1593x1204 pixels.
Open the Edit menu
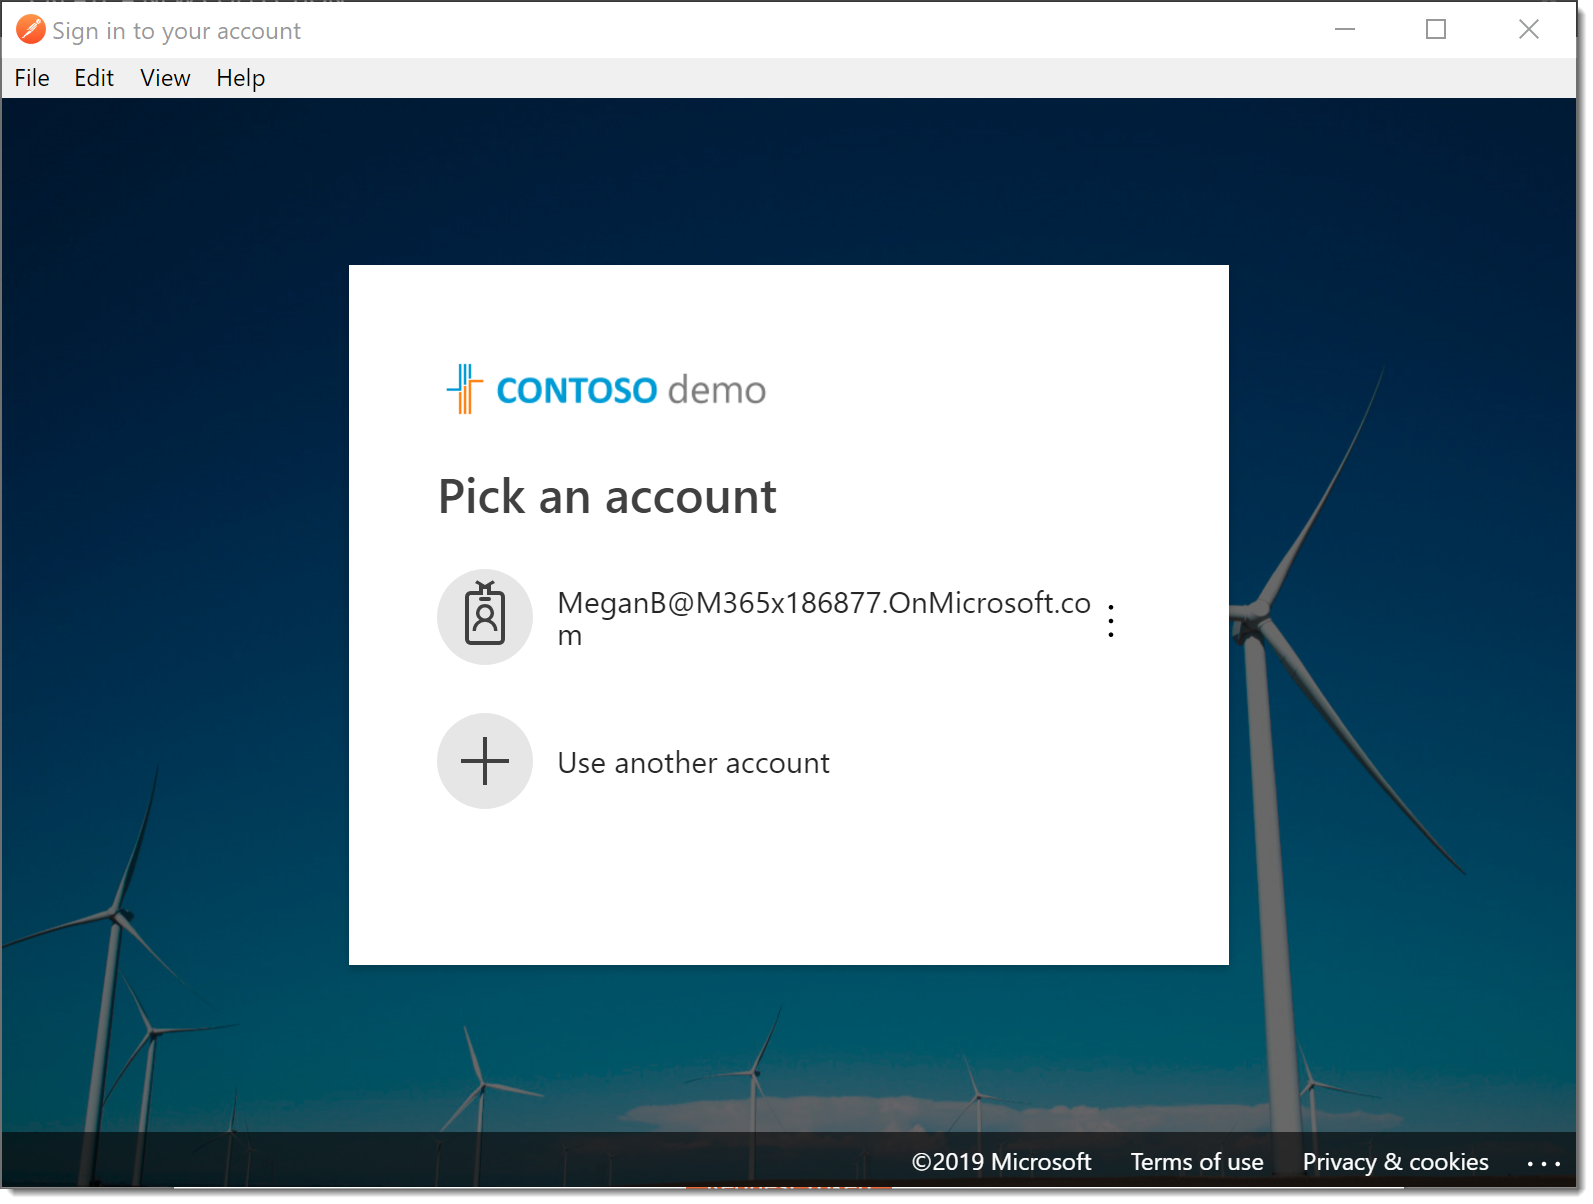click(94, 78)
